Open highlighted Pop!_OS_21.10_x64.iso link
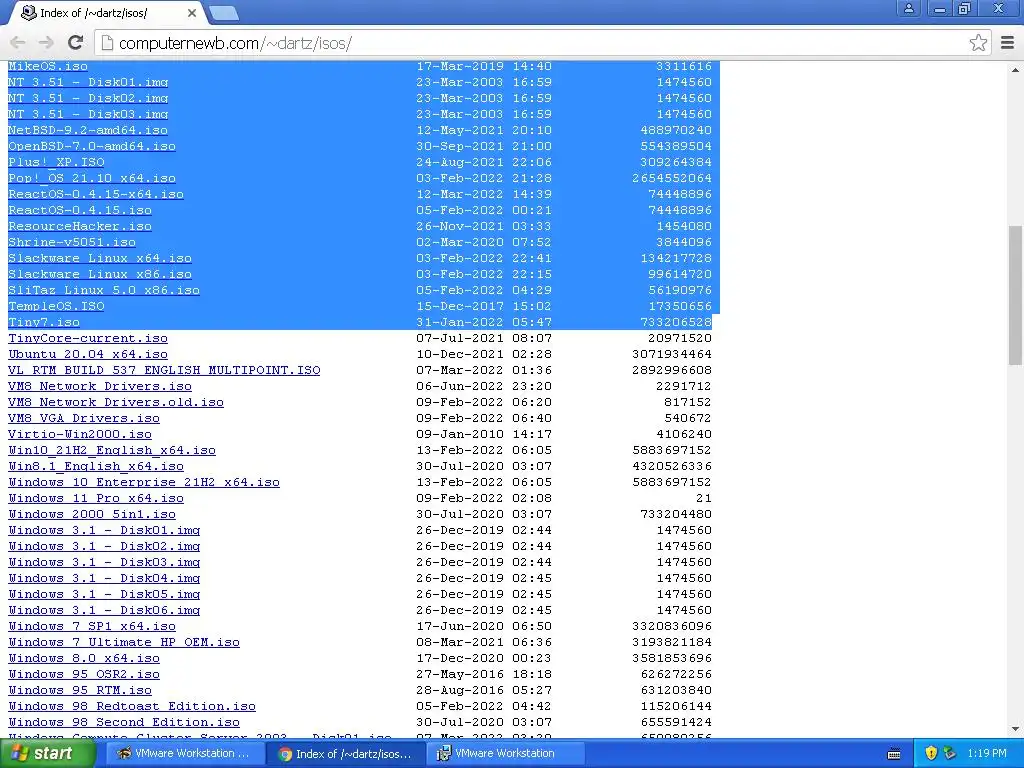This screenshot has width=1024, height=768. click(92, 178)
